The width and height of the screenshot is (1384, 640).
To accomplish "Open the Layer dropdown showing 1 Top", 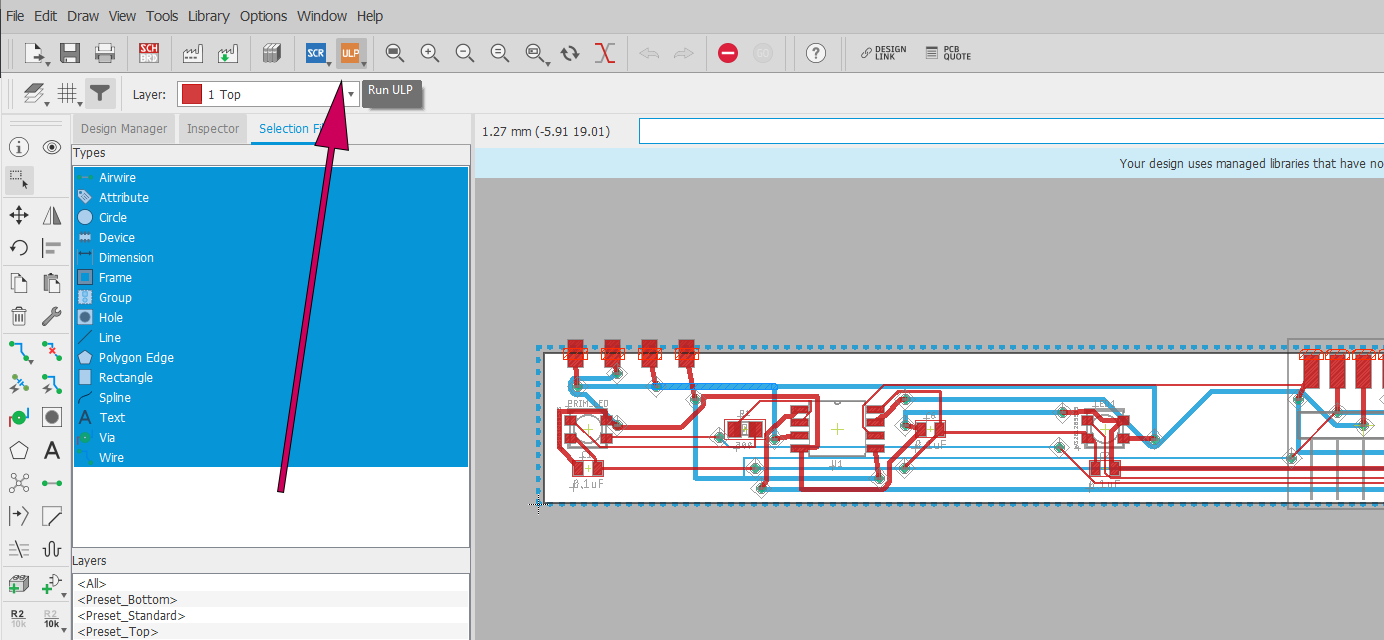I will [x=268, y=94].
